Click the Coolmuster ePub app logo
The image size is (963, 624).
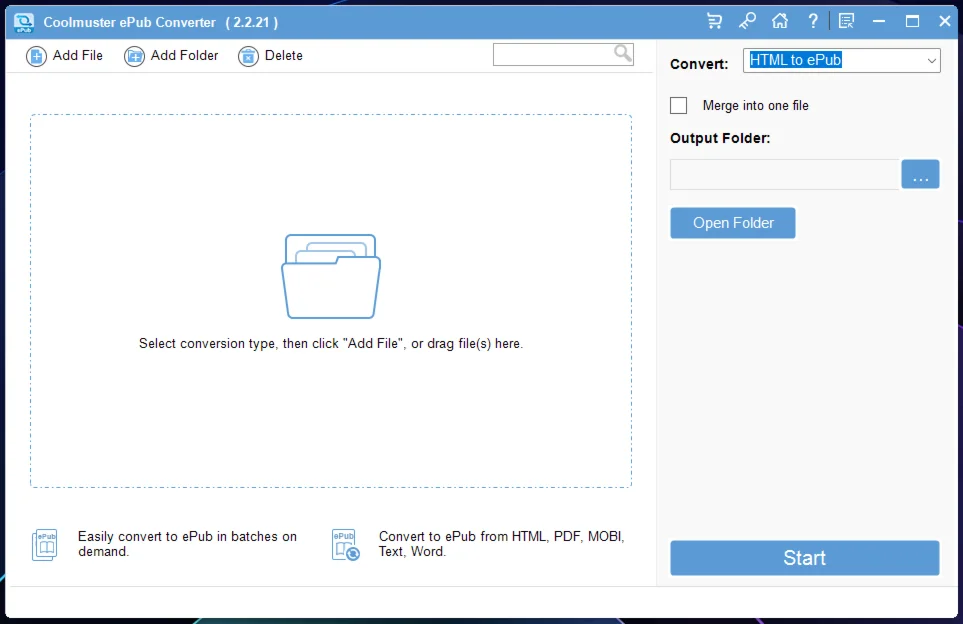[x=24, y=22]
